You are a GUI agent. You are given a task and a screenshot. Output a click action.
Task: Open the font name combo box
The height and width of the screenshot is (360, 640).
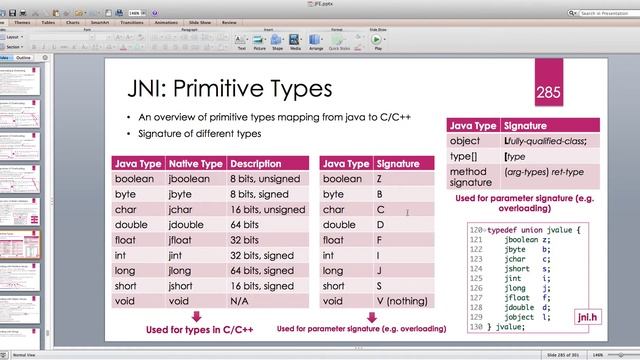click(x=62, y=37)
